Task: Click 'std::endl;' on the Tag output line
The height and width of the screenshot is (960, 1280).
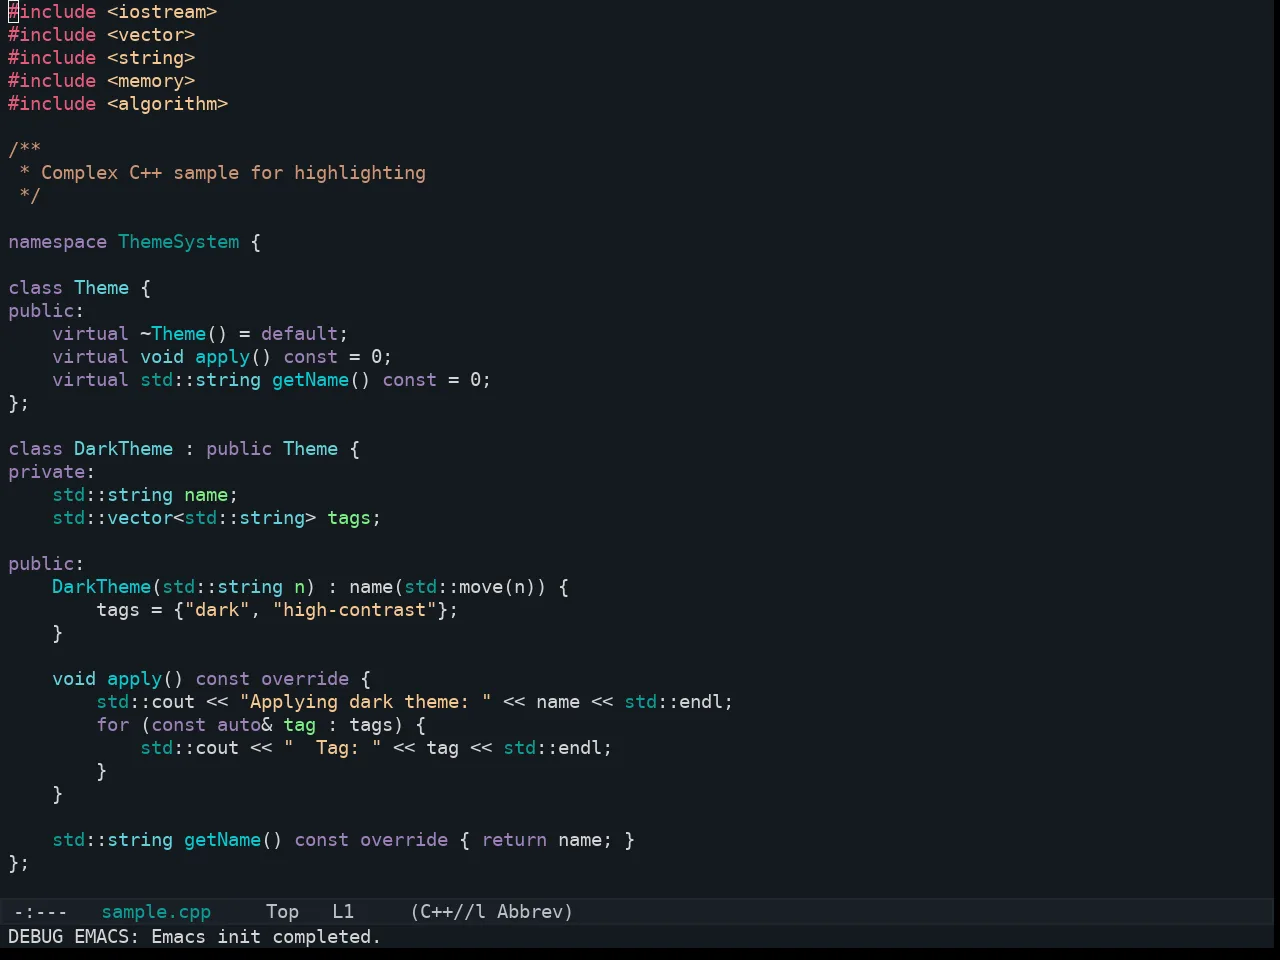Action: (558, 748)
